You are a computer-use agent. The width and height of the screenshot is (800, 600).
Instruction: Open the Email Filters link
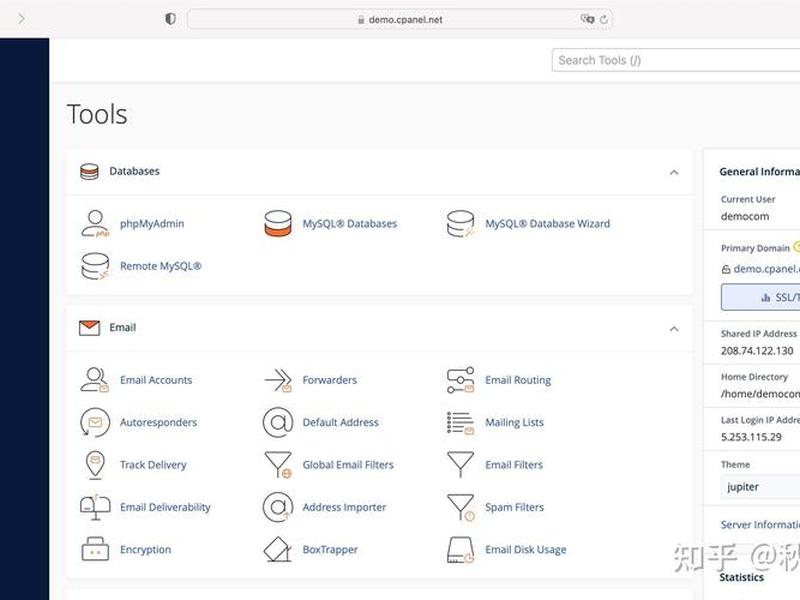coord(514,465)
